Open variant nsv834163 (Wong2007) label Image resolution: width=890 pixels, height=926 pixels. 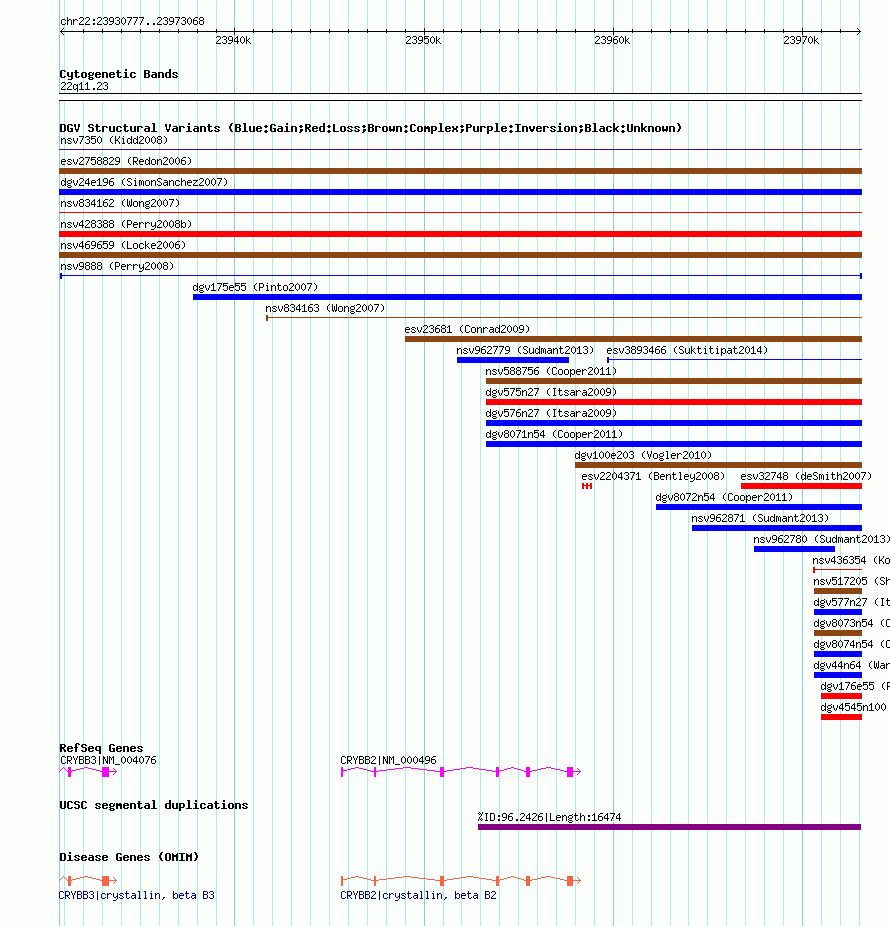point(325,308)
